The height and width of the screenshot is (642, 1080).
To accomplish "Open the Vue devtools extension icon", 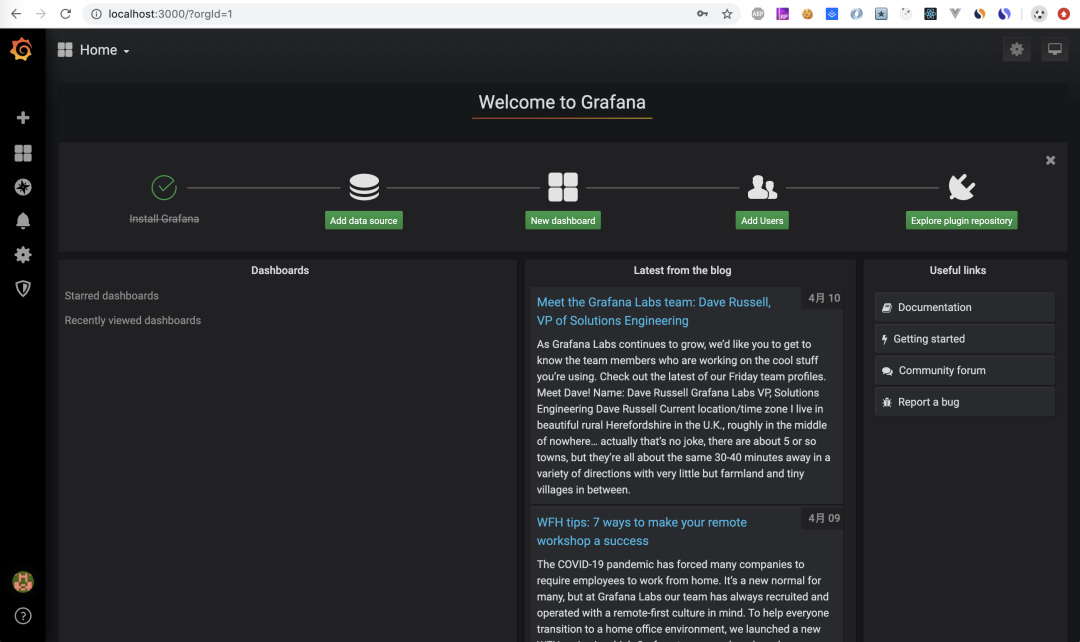I will point(955,14).
